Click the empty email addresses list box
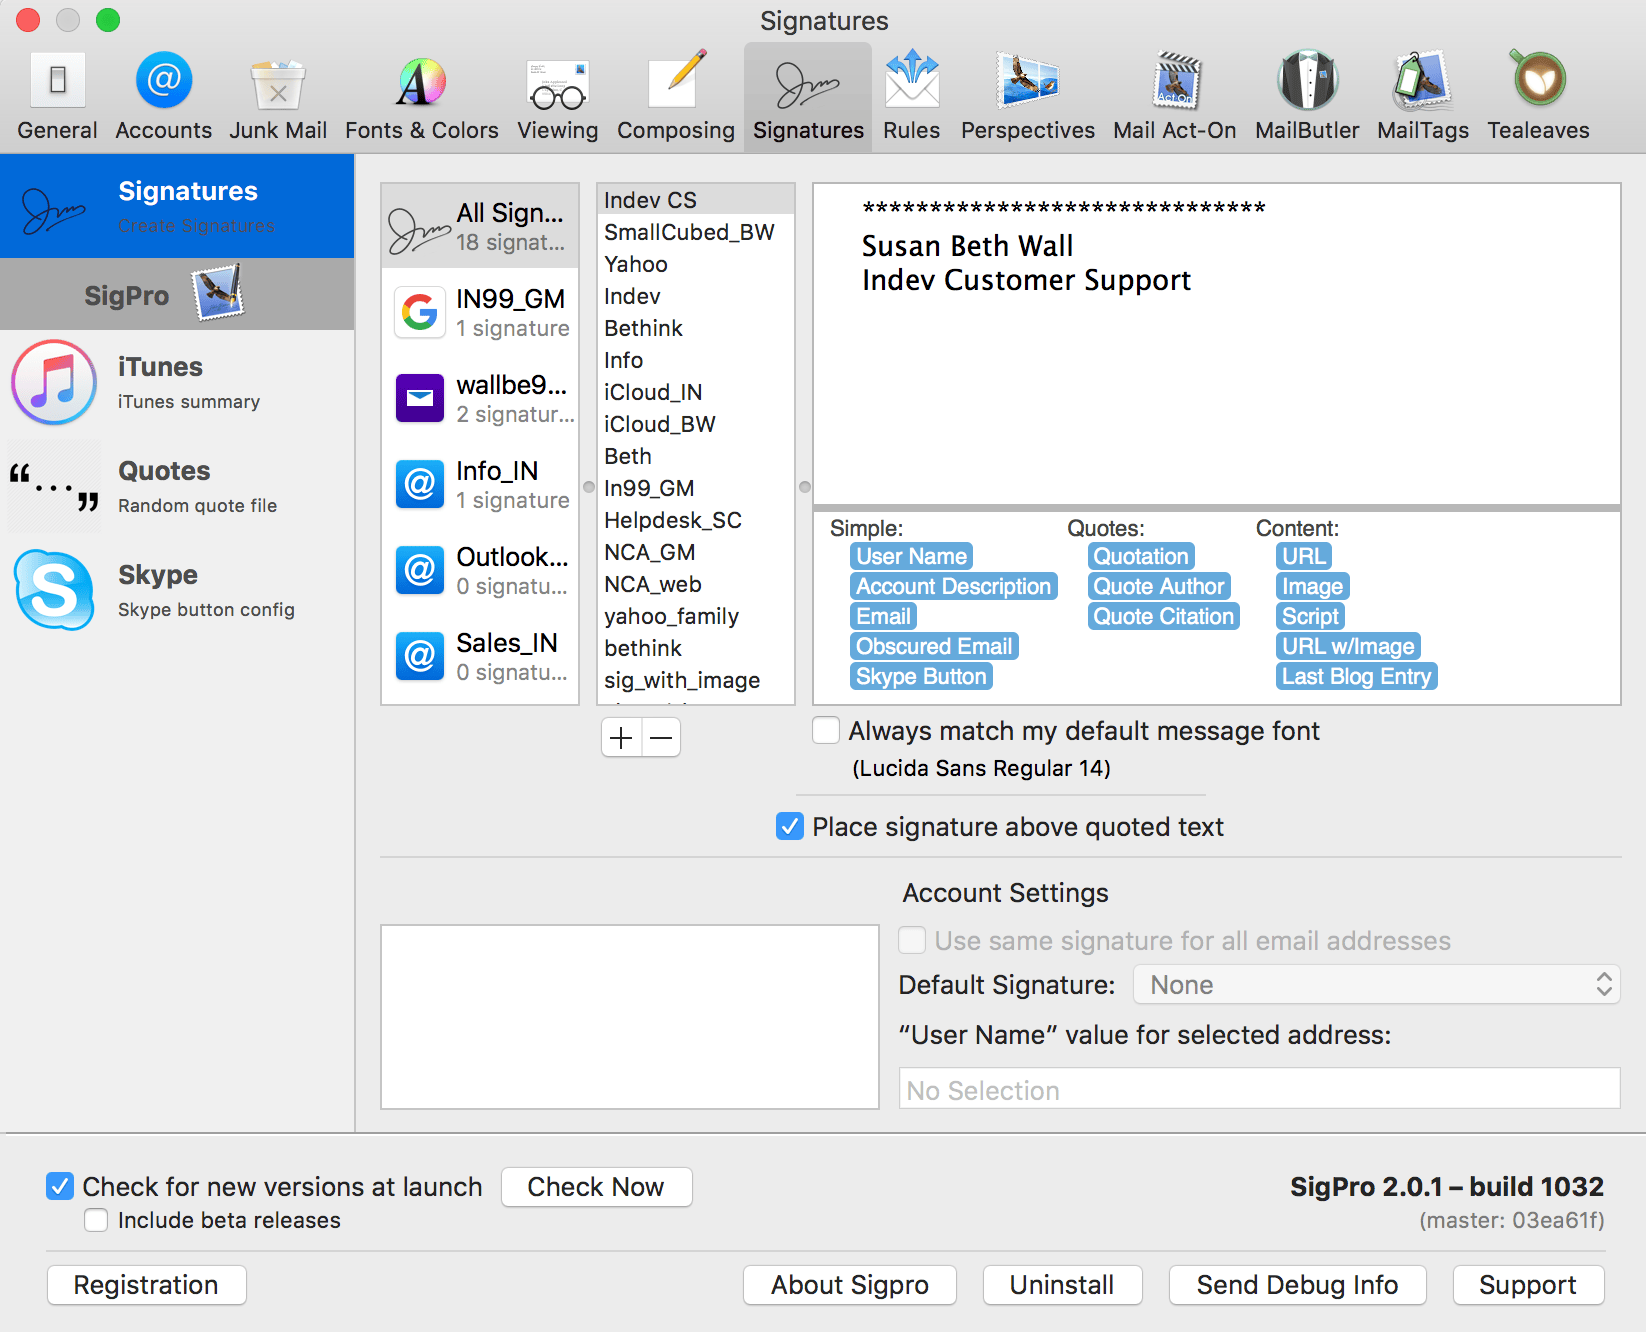This screenshot has width=1646, height=1332. (630, 1016)
